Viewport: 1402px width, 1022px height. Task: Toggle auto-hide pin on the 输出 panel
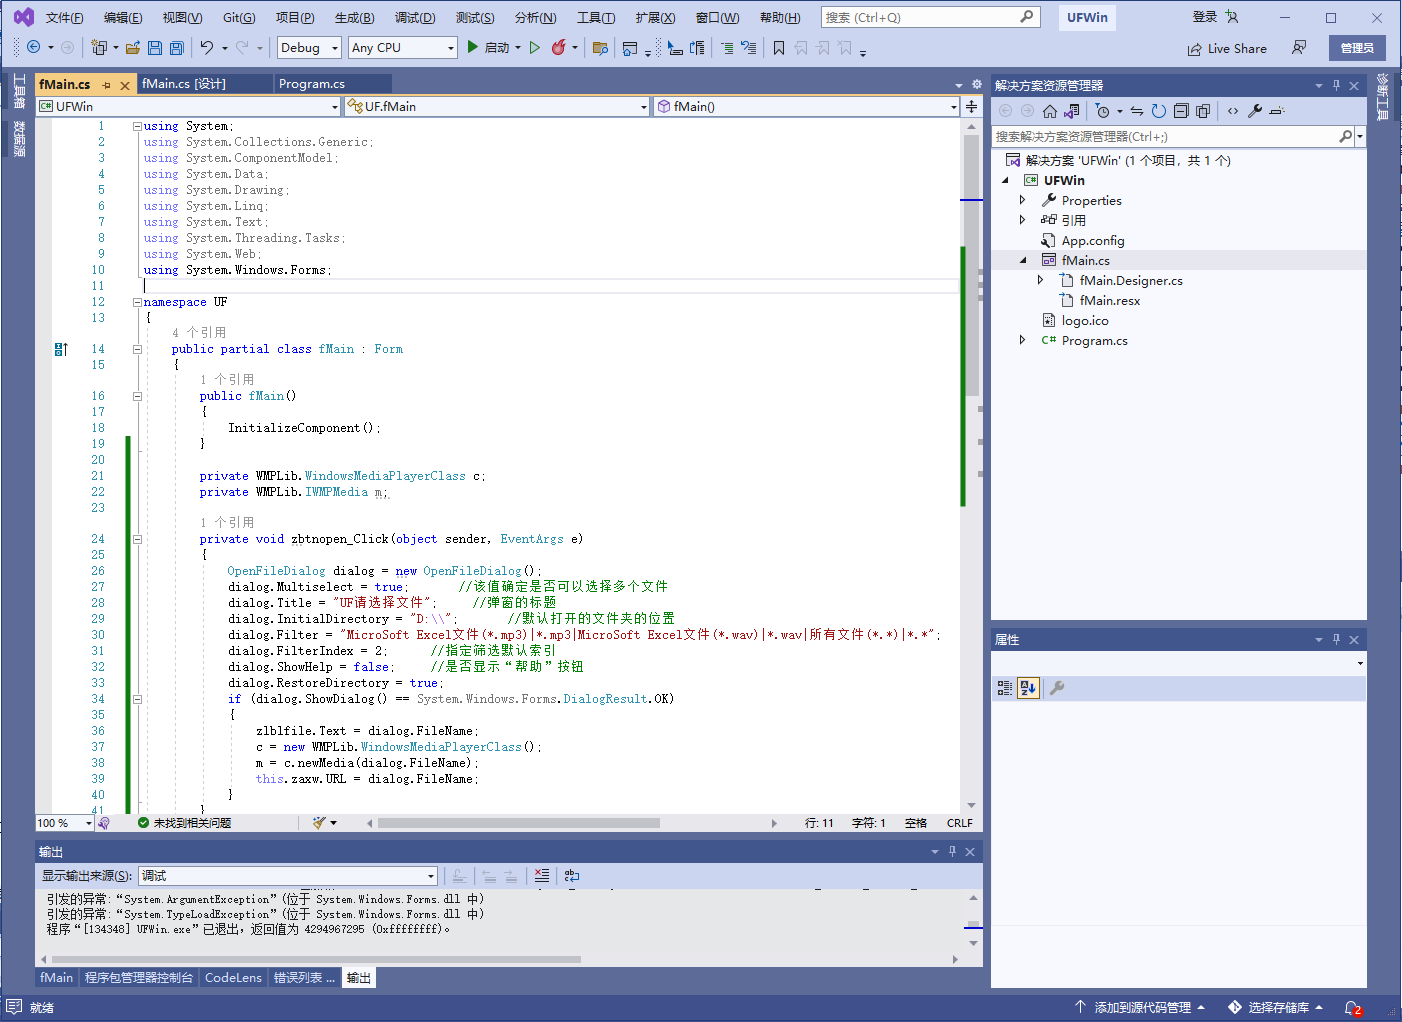click(952, 851)
